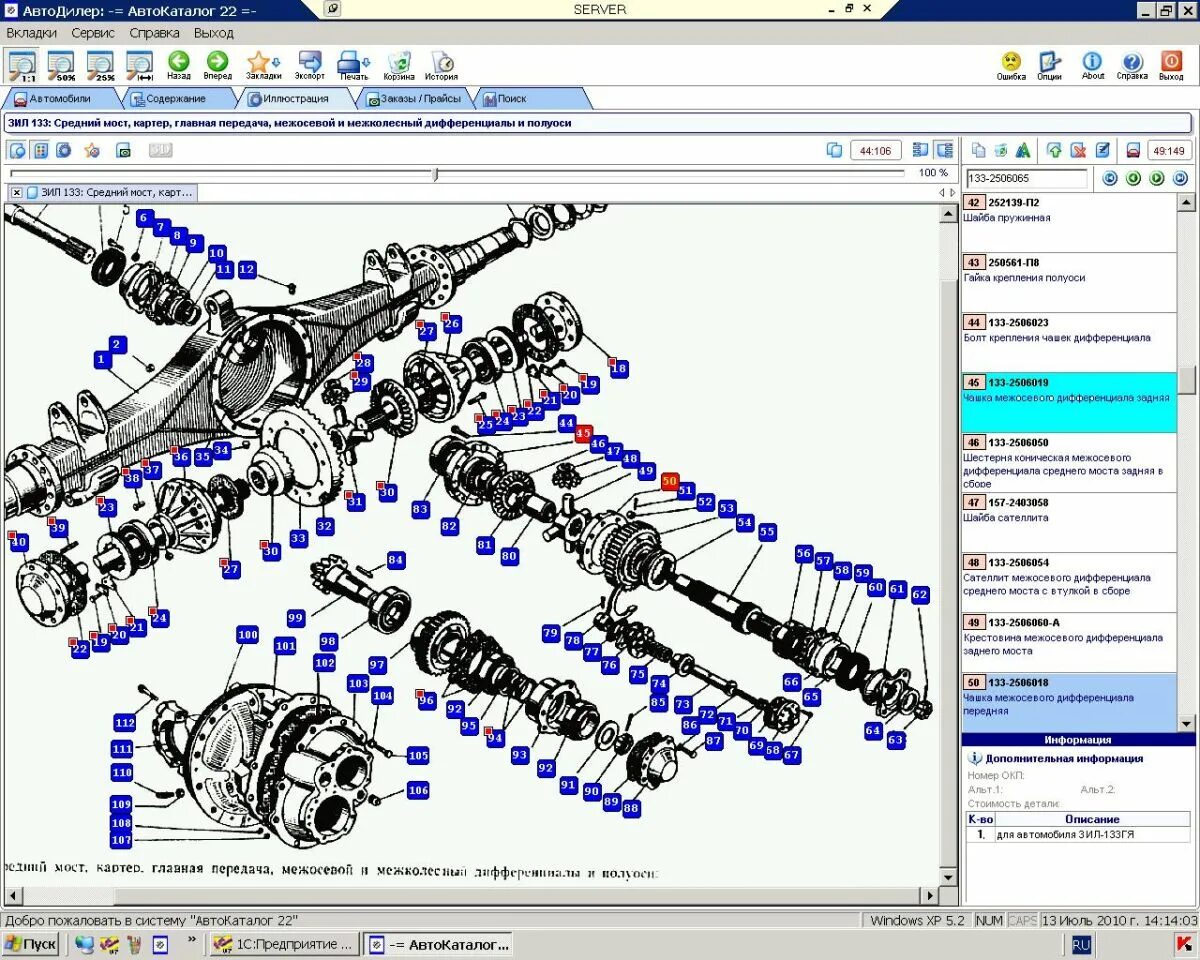The width and height of the screenshot is (1200, 960).
Task: Click hotspot label 55 on the illustration
Action: coord(767,532)
